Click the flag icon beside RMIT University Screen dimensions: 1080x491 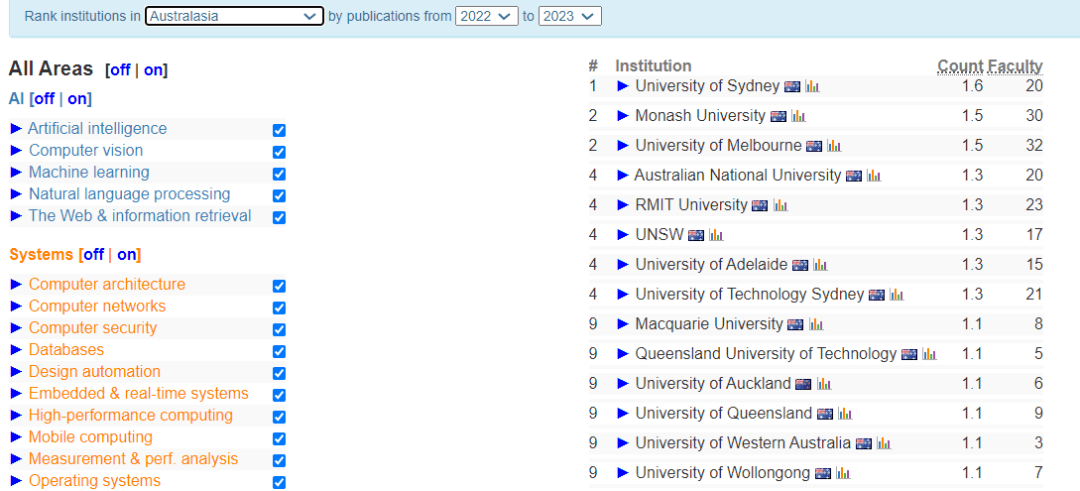(x=760, y=205)
